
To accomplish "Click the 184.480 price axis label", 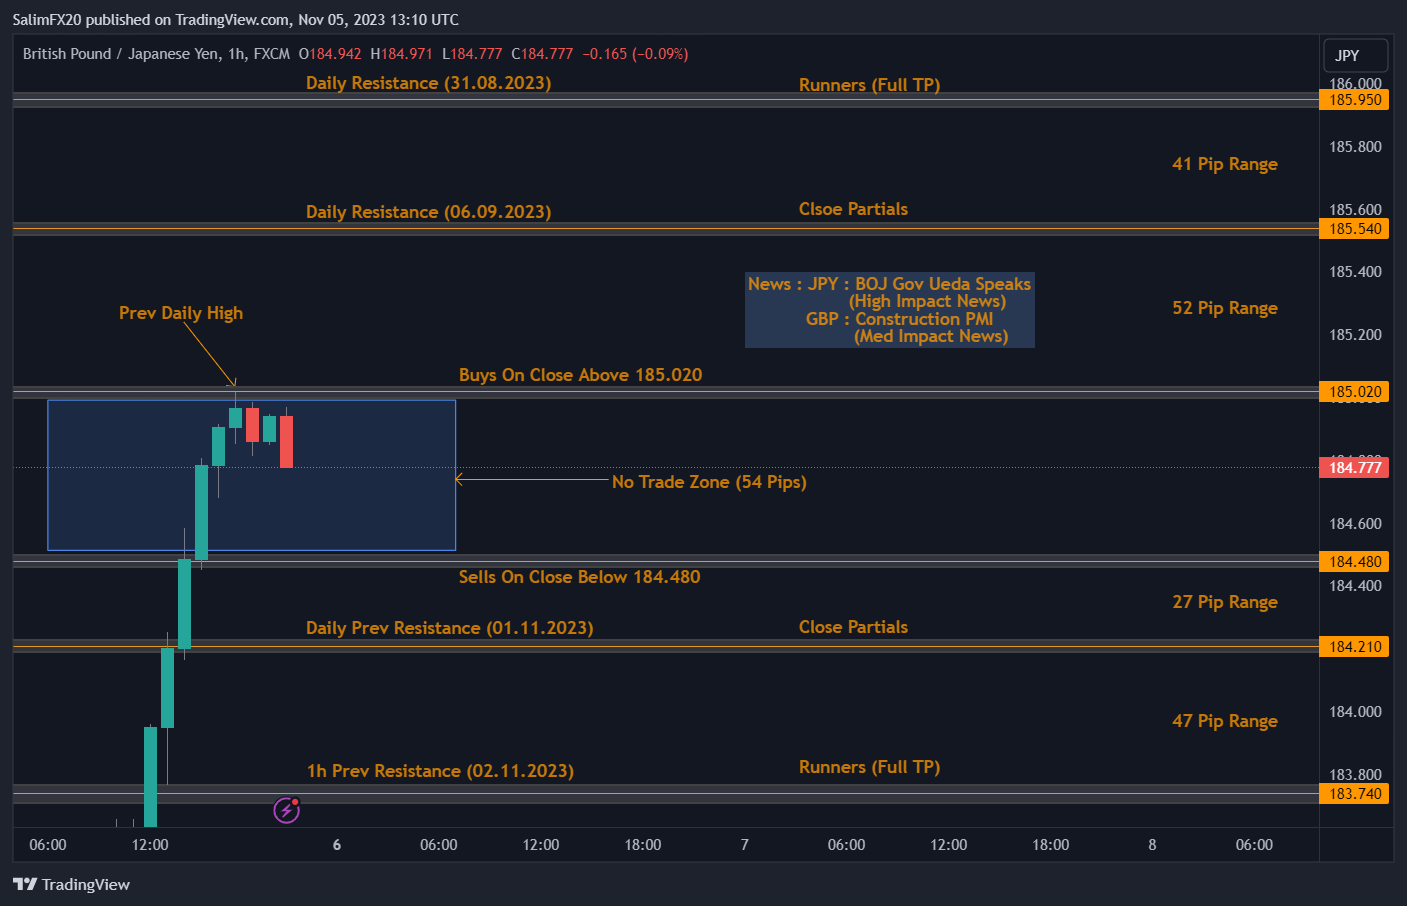I will (1355, 562).
